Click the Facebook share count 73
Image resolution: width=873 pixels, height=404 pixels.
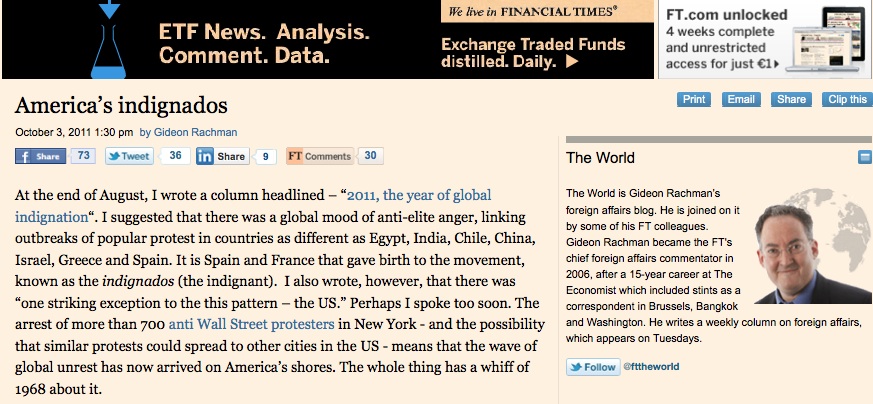click(83, 156)
